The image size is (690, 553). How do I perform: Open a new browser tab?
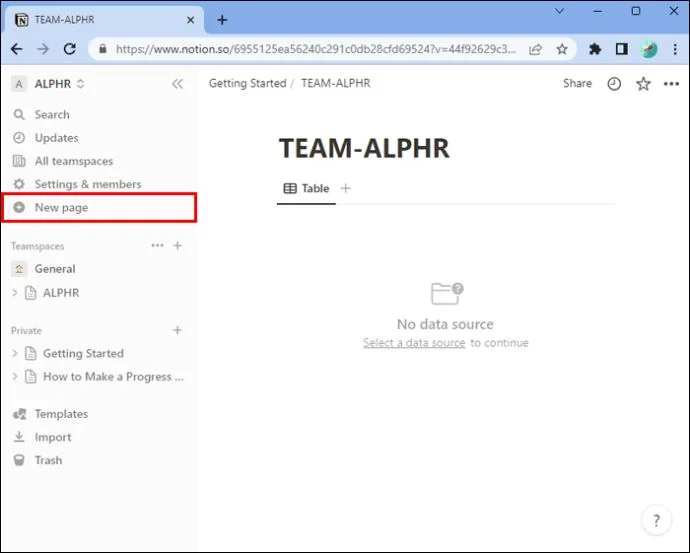(222, 20)
